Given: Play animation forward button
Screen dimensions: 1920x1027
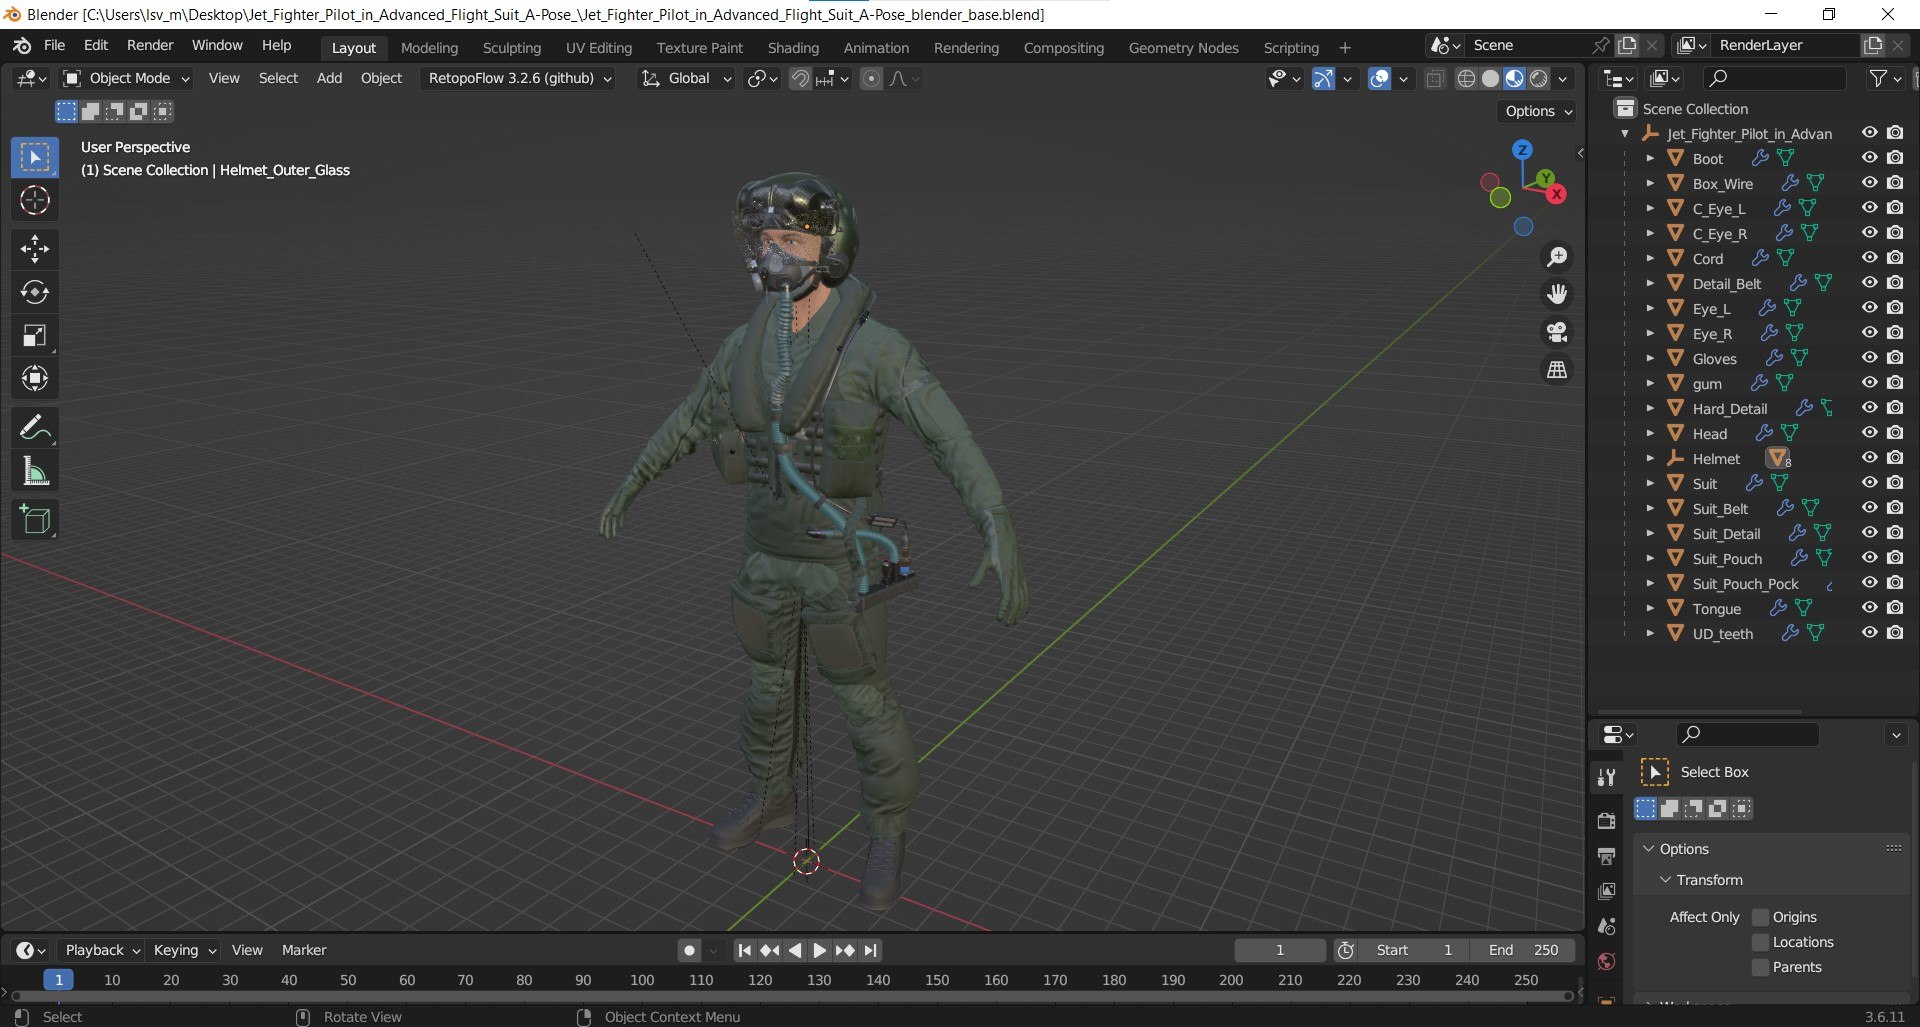Looking at the screenshot, I should click(819, 950).
